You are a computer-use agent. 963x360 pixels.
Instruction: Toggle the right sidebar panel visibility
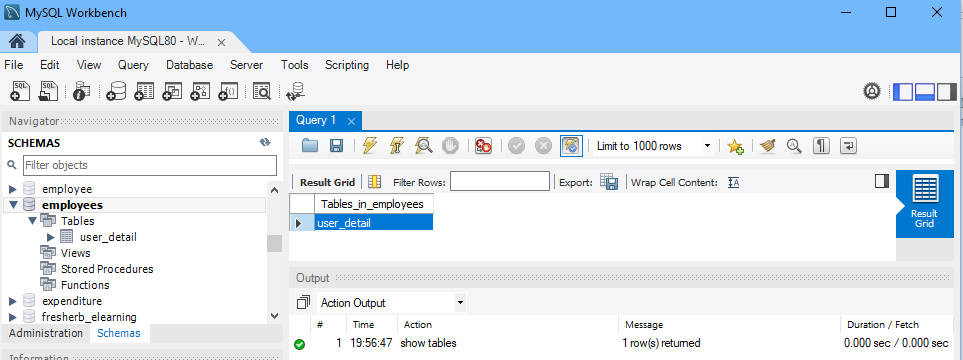pyautogui.click(x=946, y=91)
